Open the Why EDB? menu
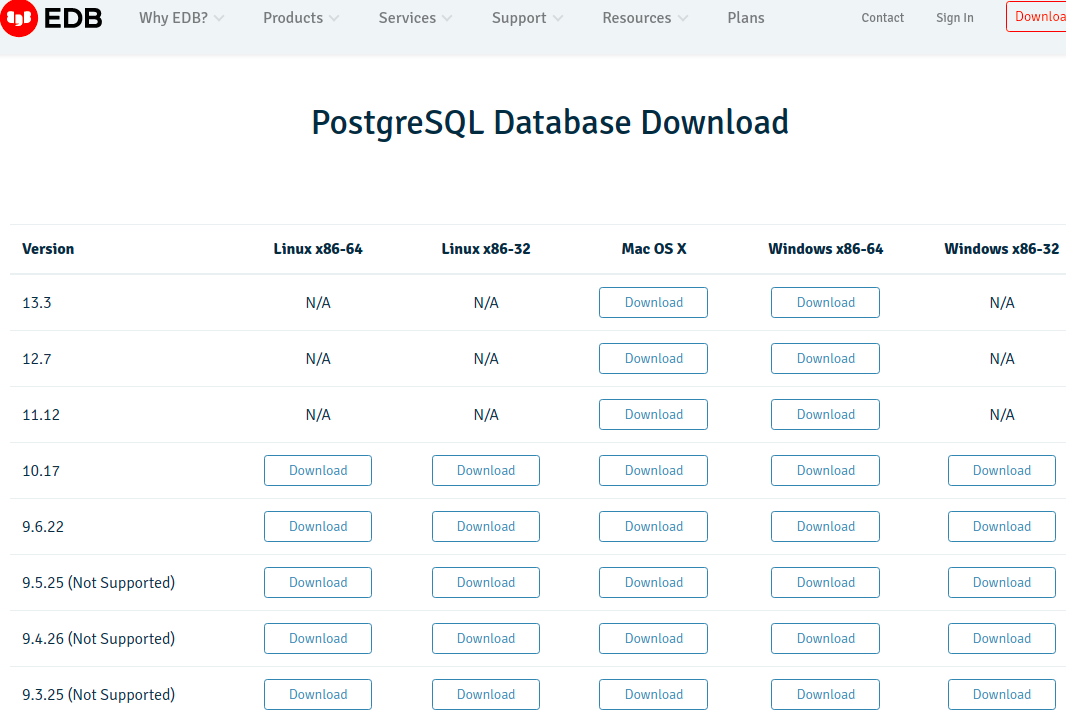The width and height of the screenshot is (1066, 714). point(182,18)
